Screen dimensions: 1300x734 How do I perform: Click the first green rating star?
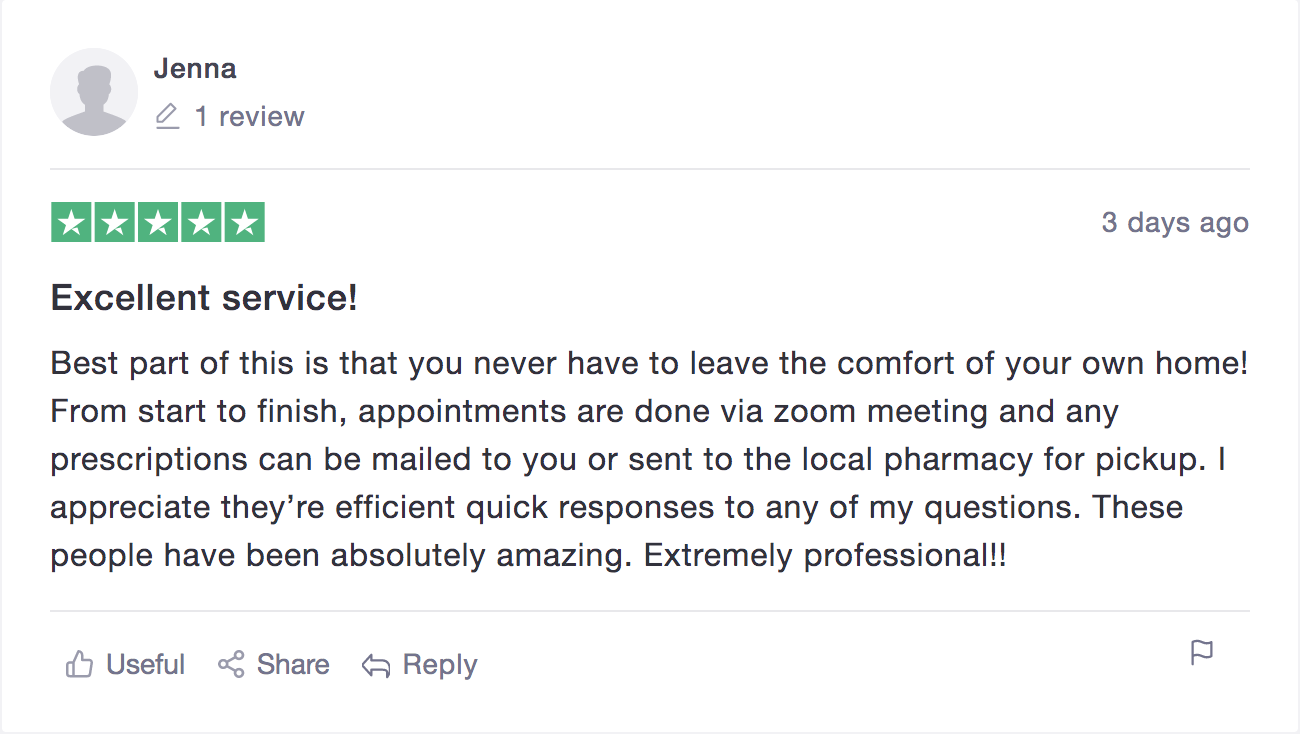[71, 223]
